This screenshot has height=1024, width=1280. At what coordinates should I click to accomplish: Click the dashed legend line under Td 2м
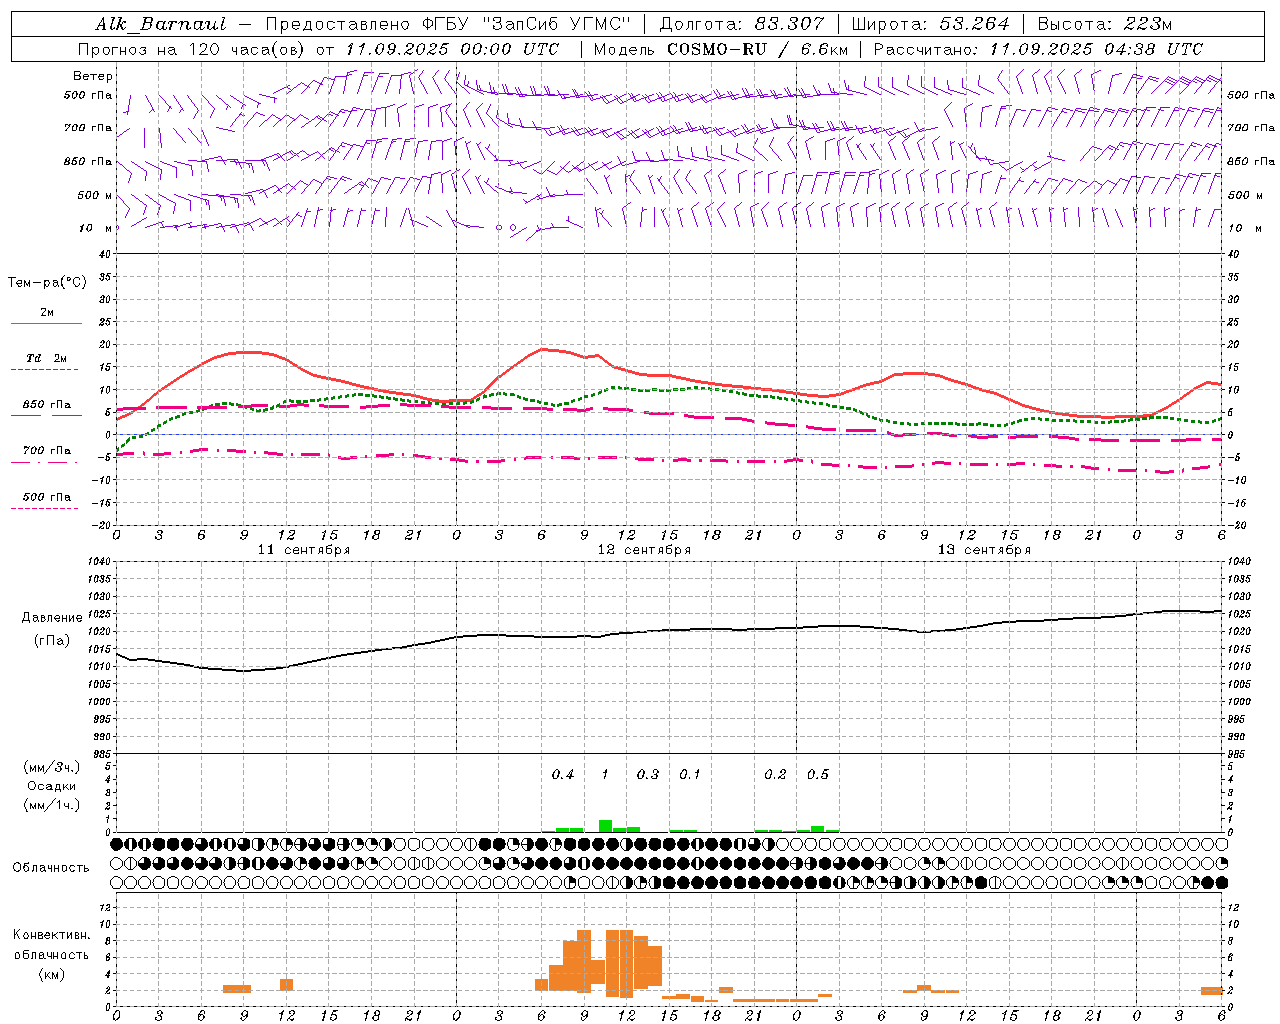[46, 370]
